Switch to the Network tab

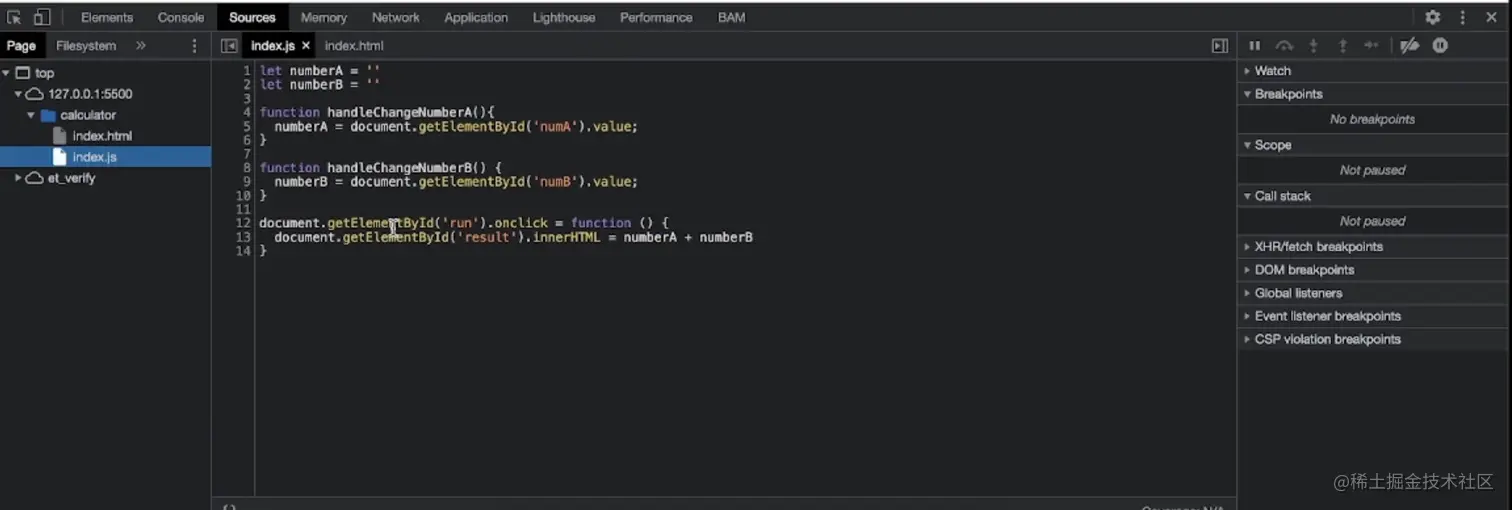pyautogui.click(x=396, y=17)
